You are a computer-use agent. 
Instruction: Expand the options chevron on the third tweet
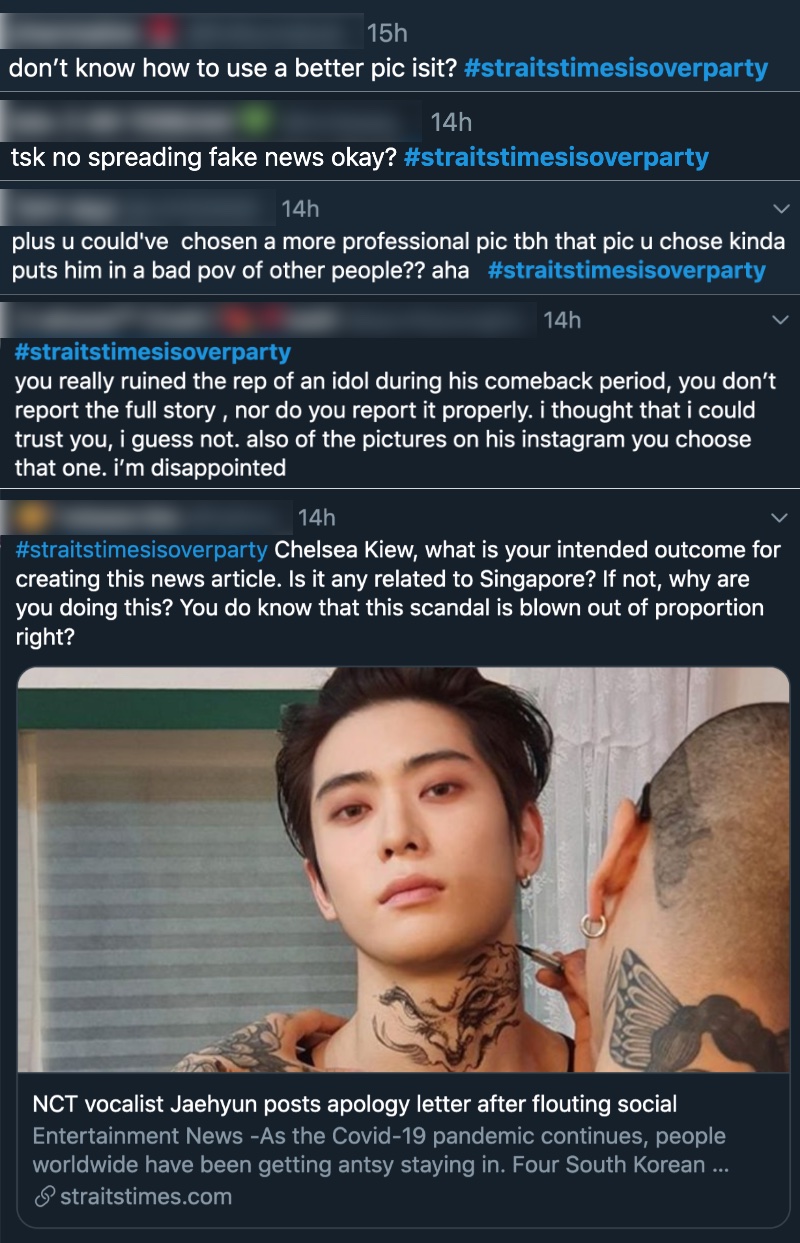[x=782, y=208]
